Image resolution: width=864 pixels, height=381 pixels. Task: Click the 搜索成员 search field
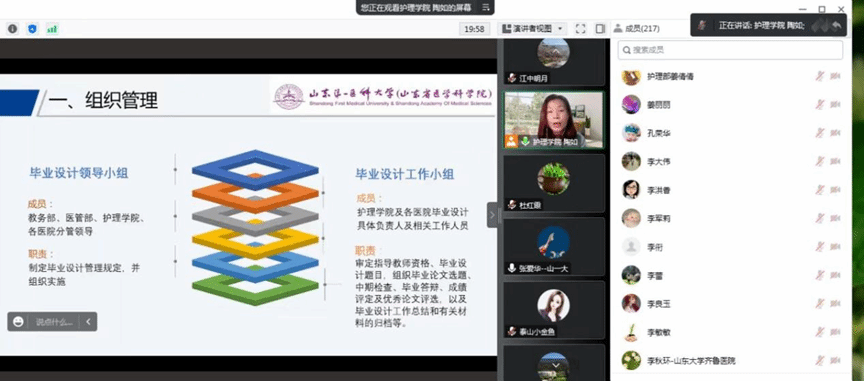pyautogui.click(x=730, y=50)
